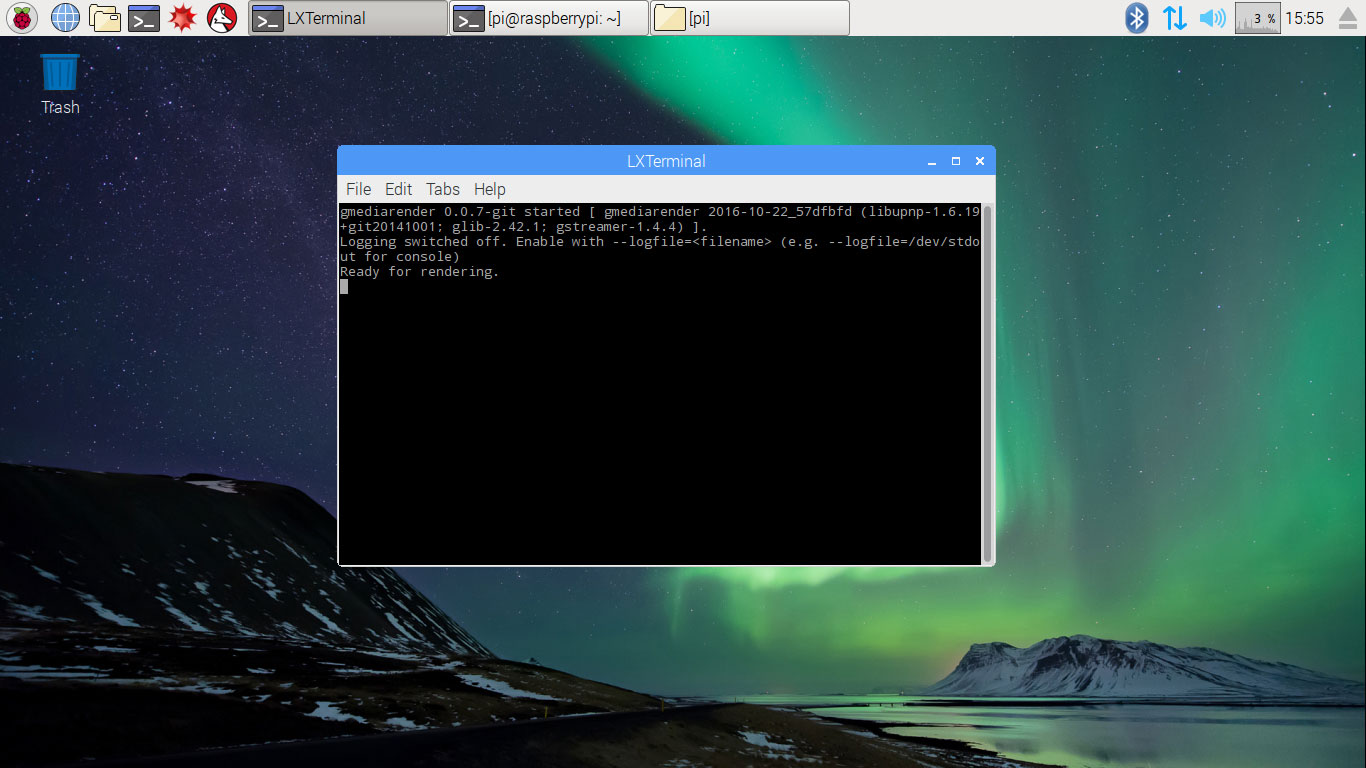This screenshot has width=1366, height=768.
Task: Open the web browser
Action: (64, 17)
